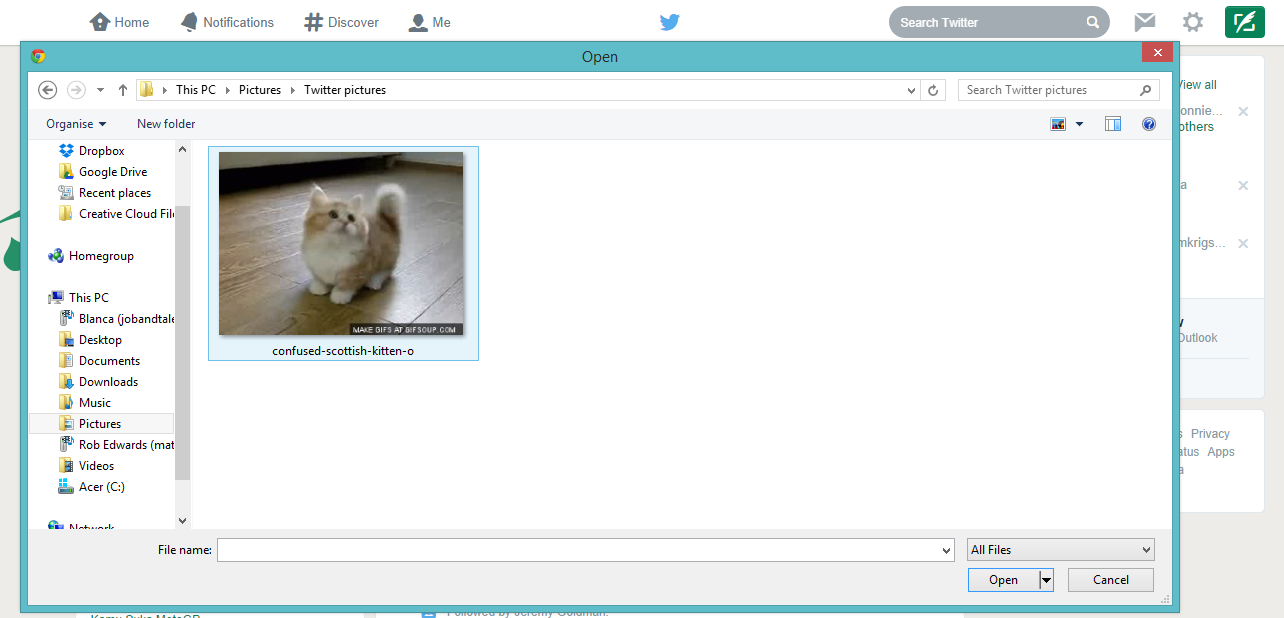Toggle the preview pane
Image resolution: width=1284 pixels, height=618 pixels.
1113,124
